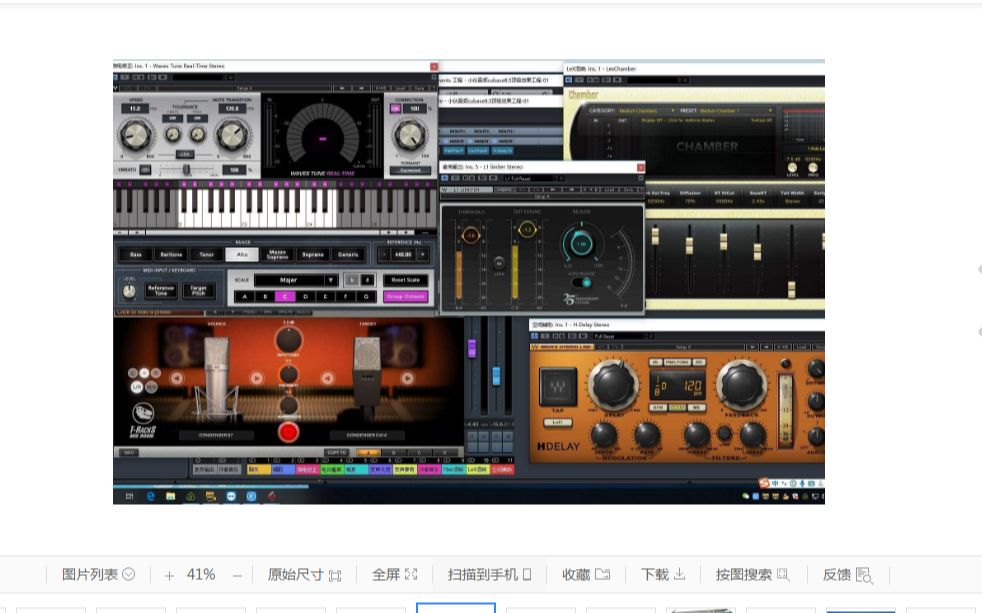Screen dimensions: 982x613
Task: Select the Alto voice range in Waves Tune
Action: pyautogui.click(x=242, y=253)
